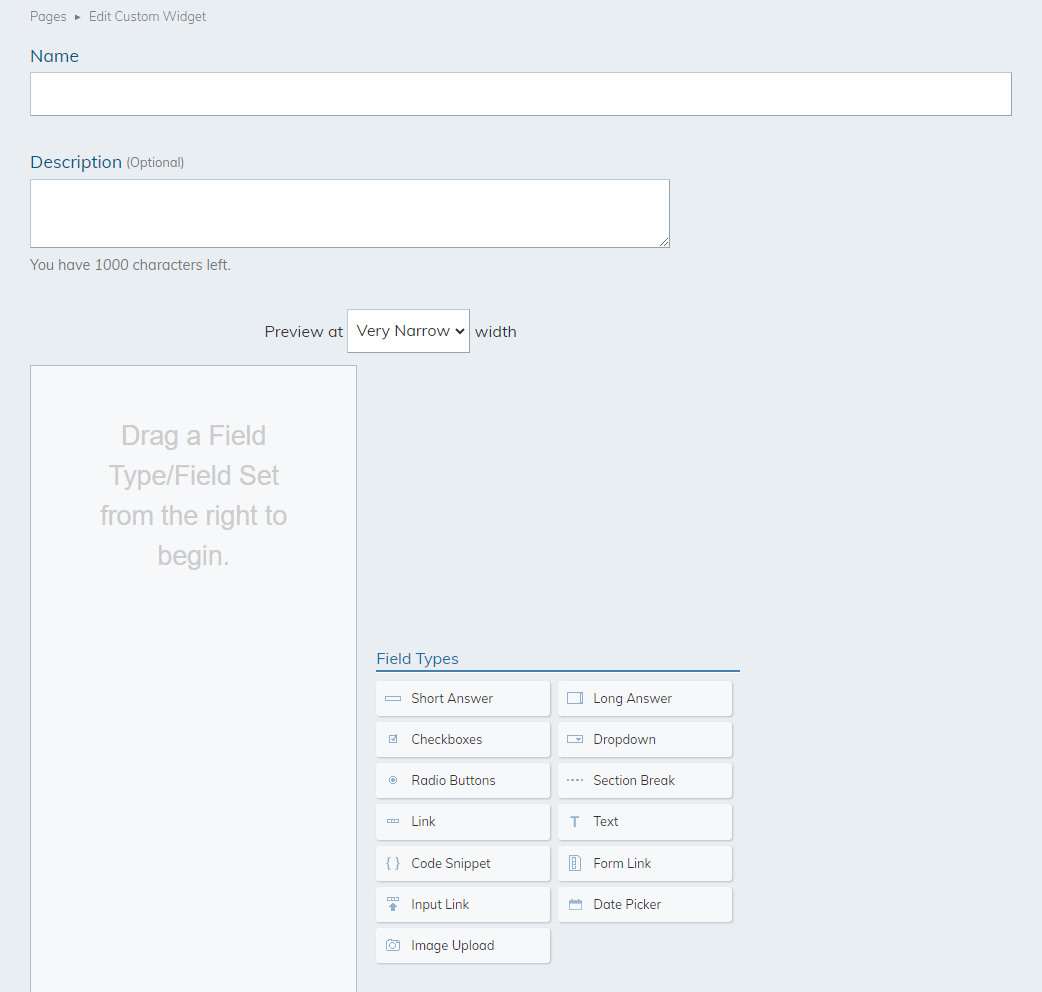Click the Text field T icon
This screenshot has height=992, width=1042.
pos(575,822)
